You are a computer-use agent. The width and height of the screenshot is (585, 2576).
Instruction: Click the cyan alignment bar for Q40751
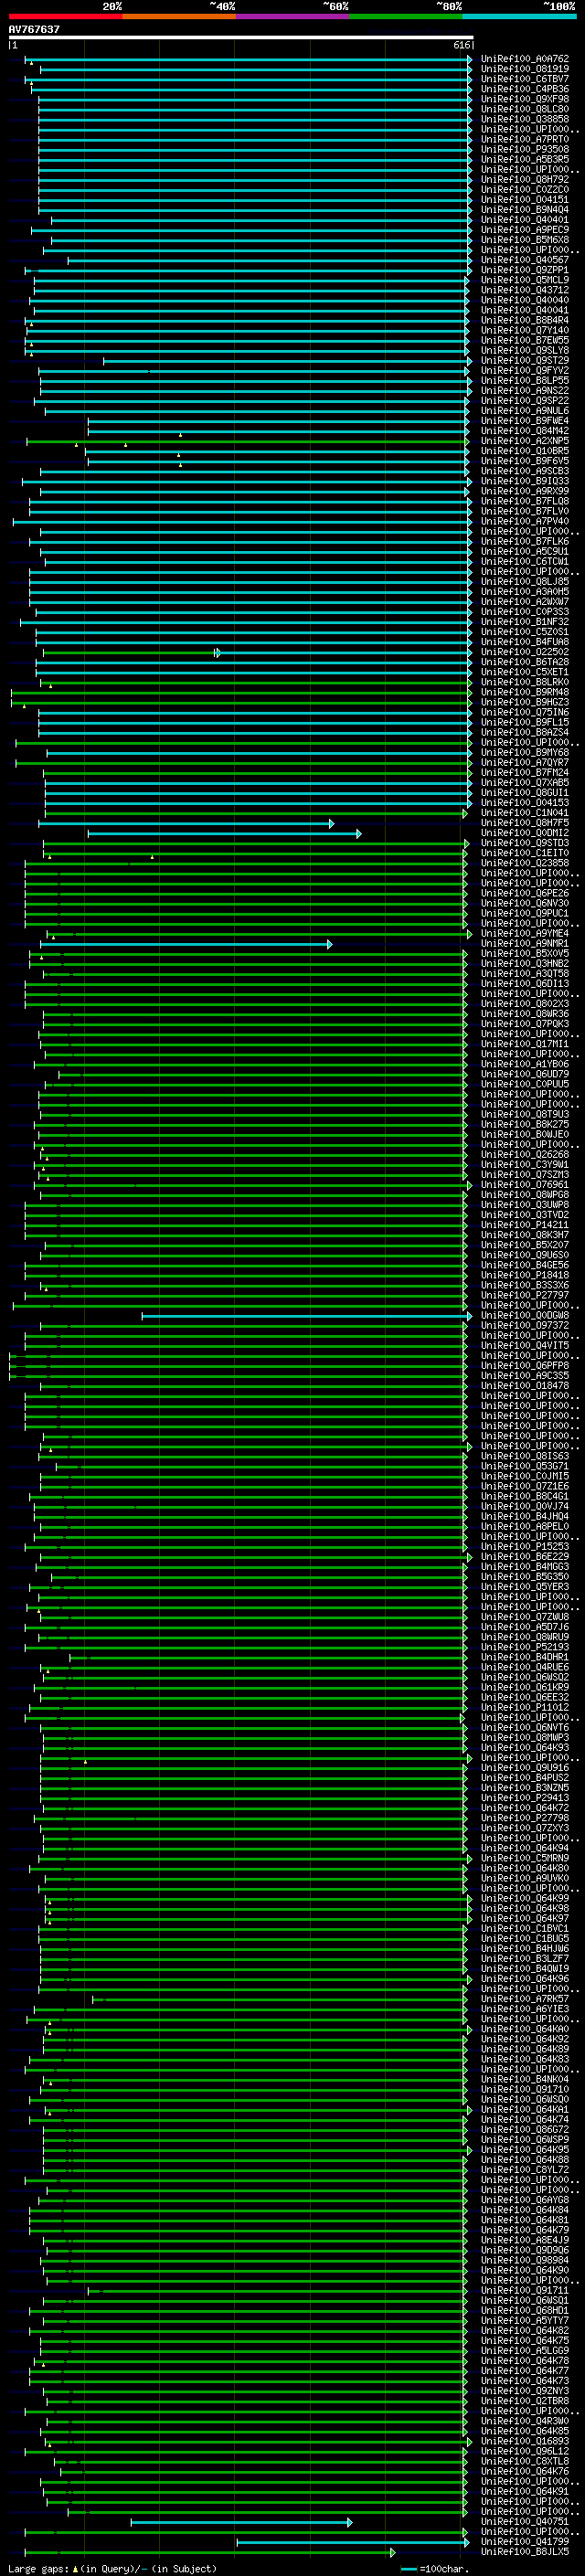point(241,2522)
